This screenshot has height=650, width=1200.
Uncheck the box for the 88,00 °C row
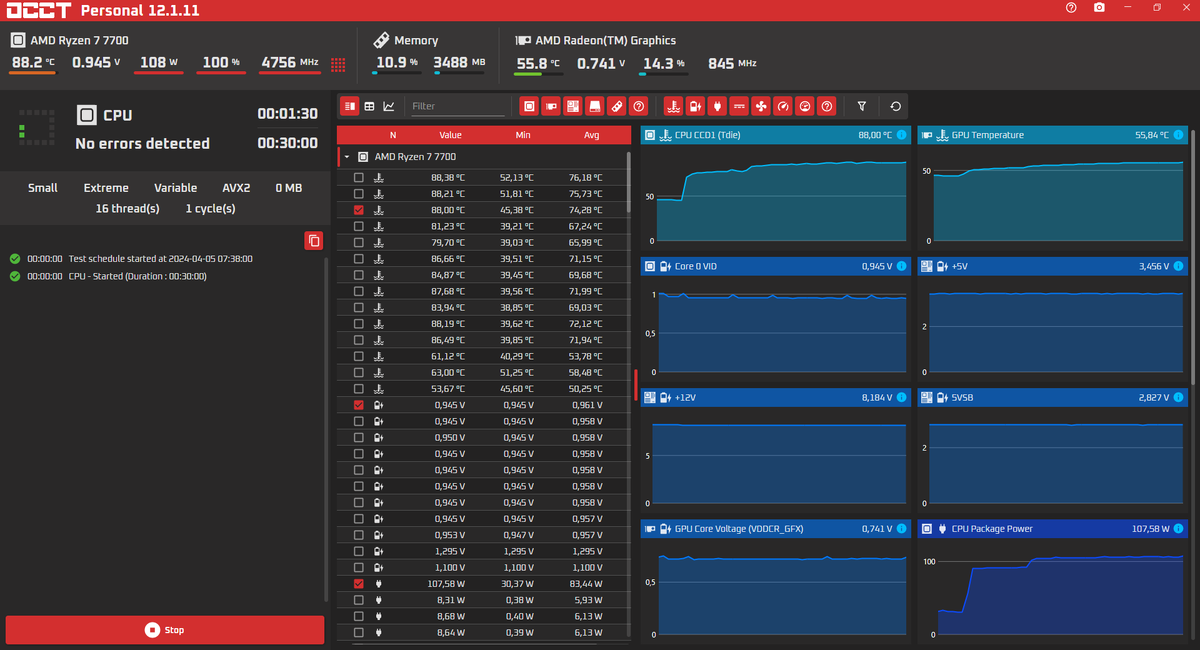click(359, 210)
